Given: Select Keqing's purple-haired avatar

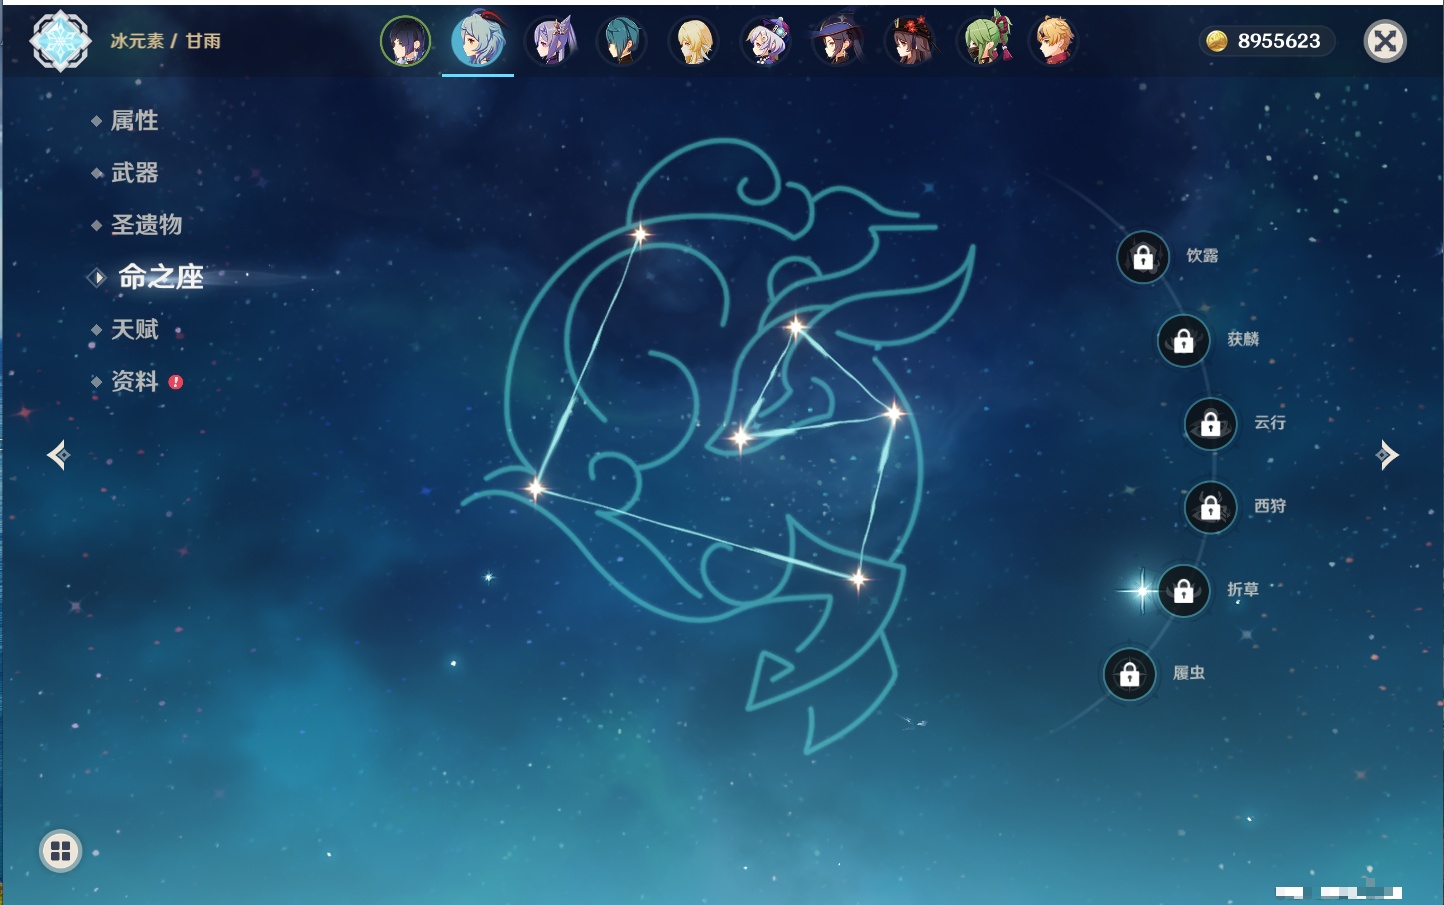Looking at the screenshot, I should point(550,42).
